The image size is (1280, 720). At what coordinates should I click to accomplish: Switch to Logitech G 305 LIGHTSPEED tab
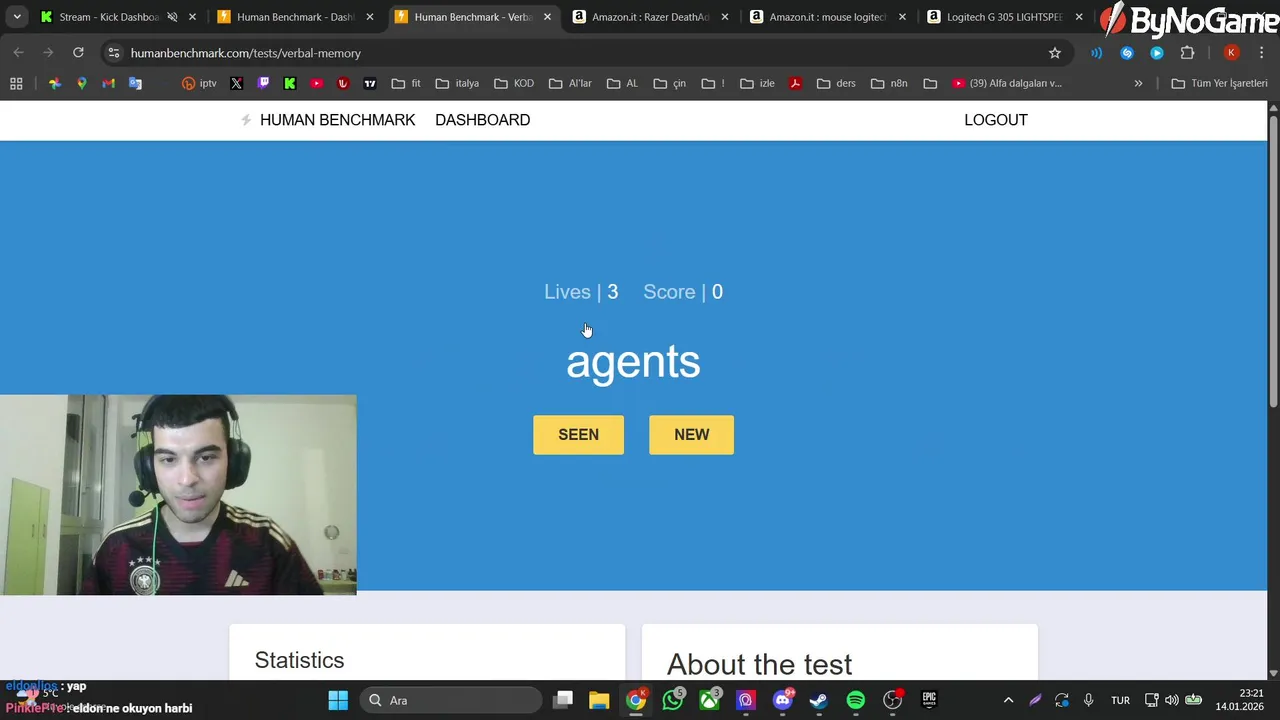1005,17
